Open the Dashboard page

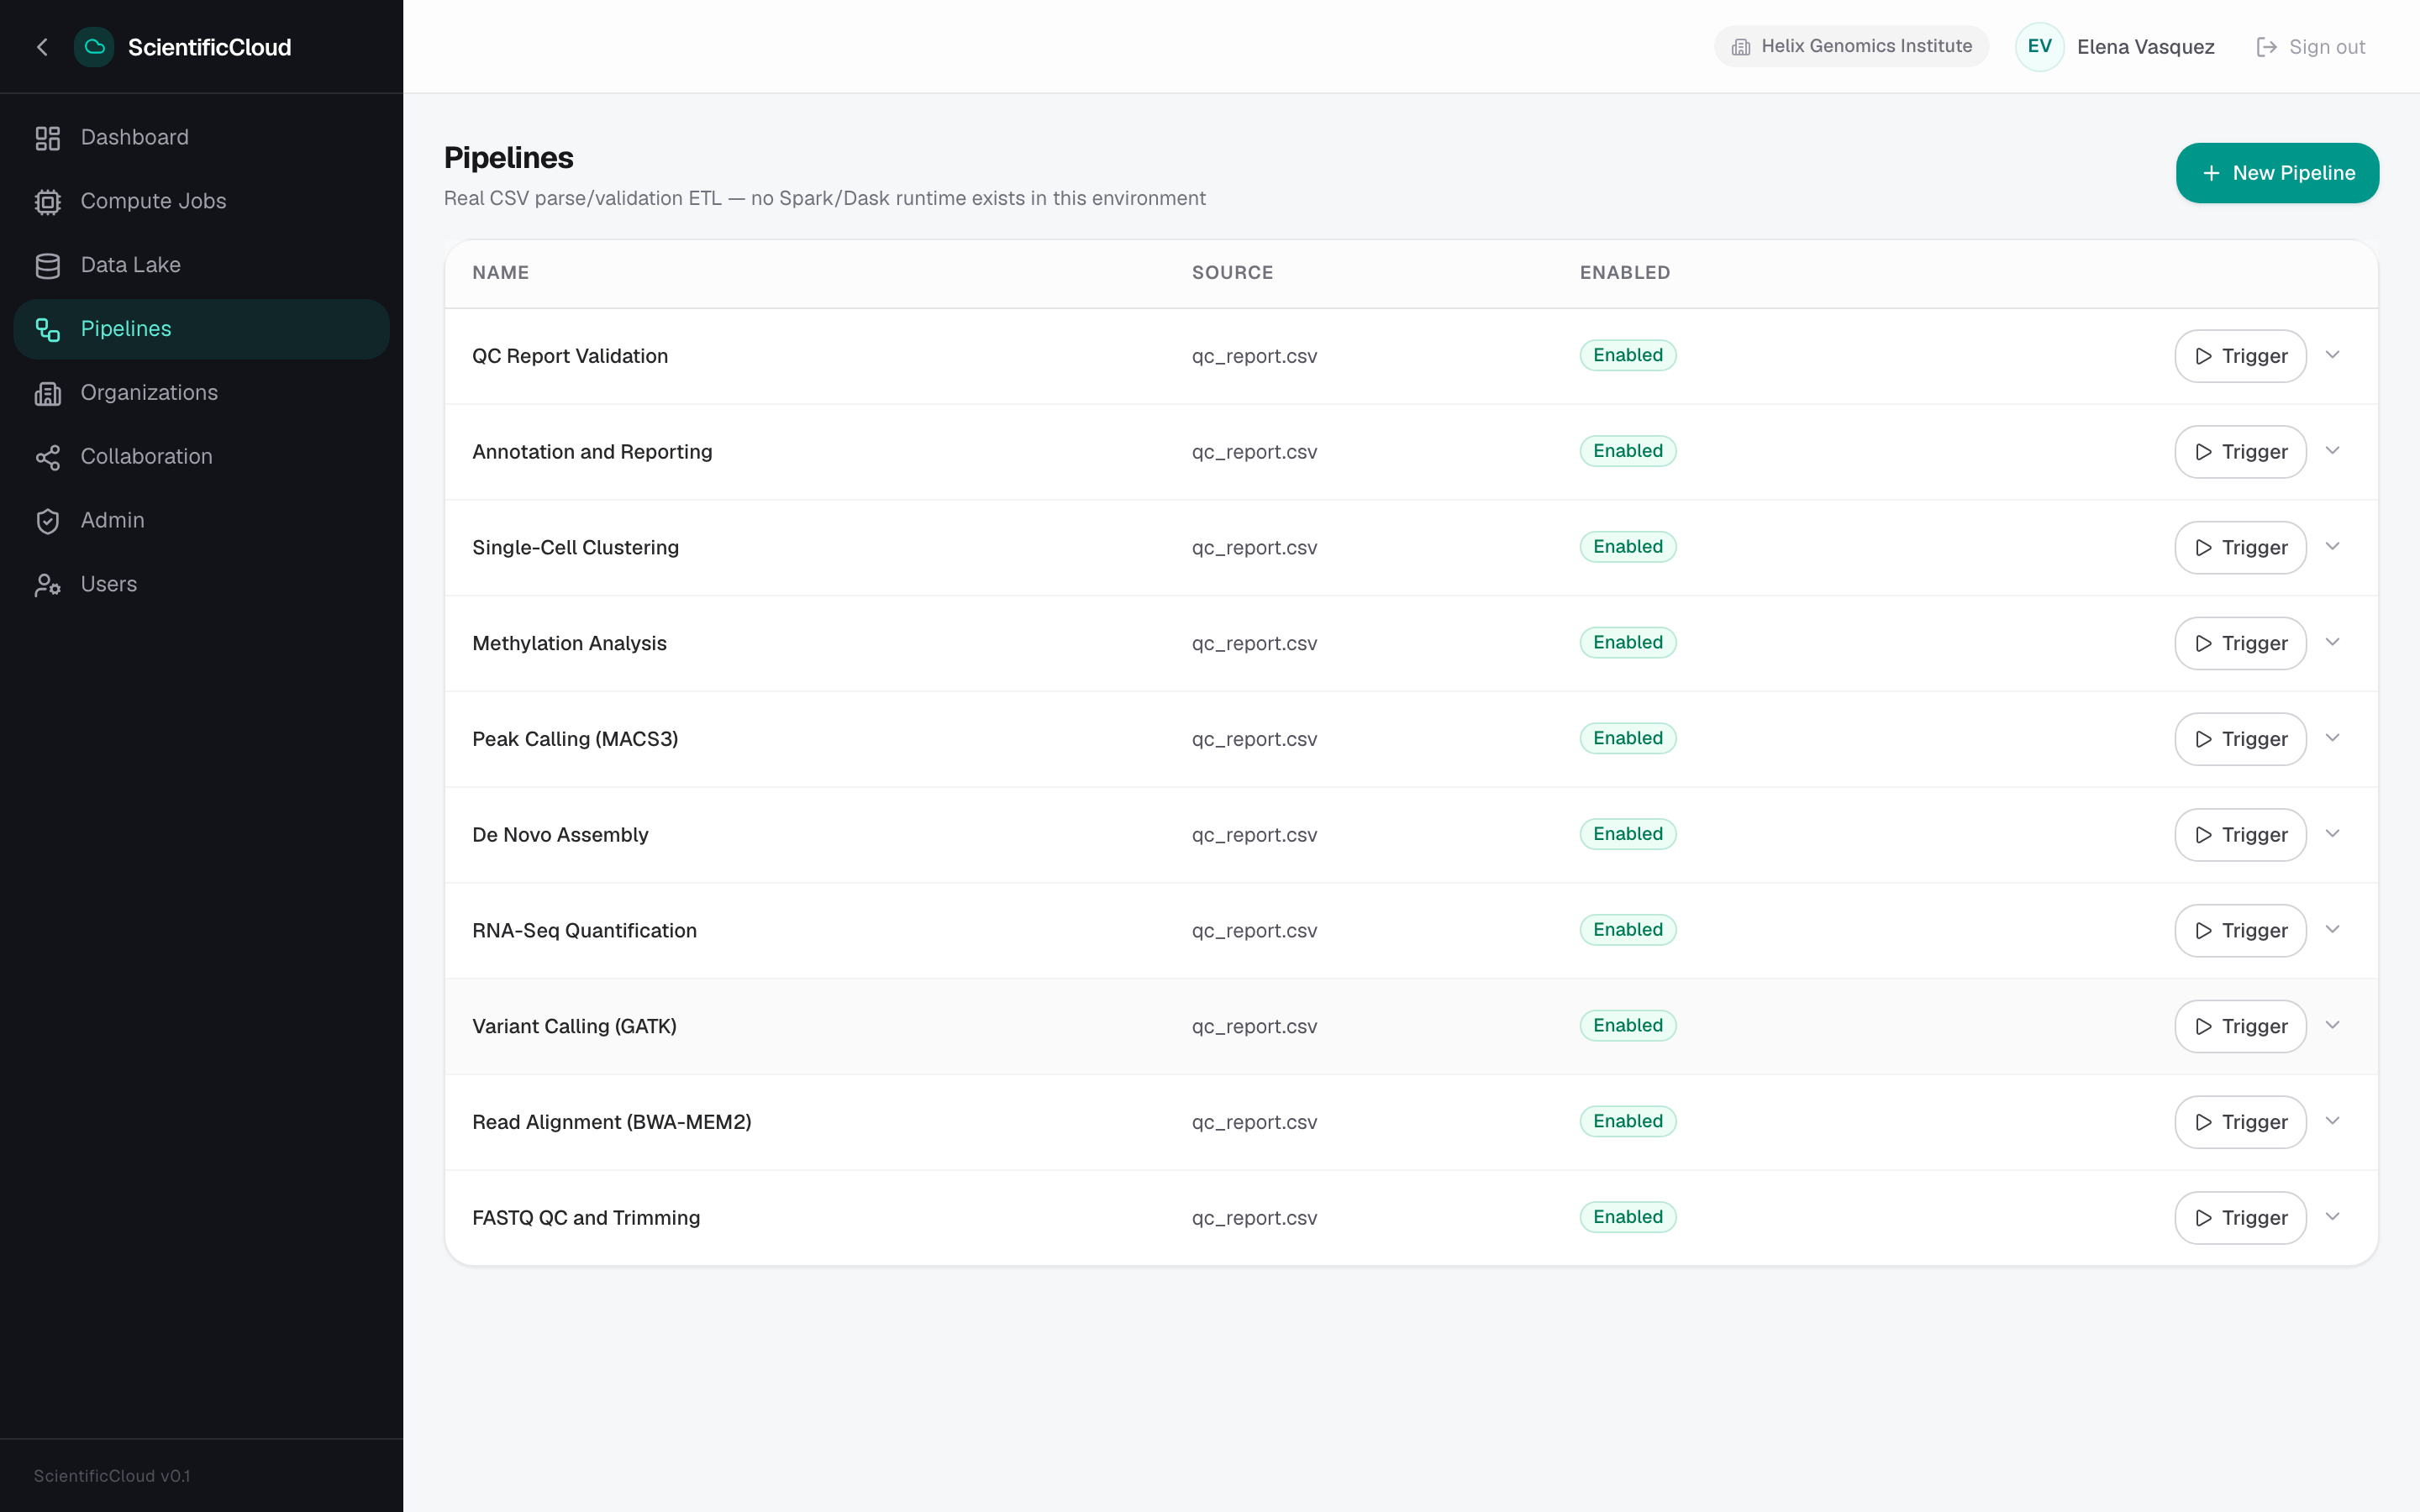tap(201, 138)
